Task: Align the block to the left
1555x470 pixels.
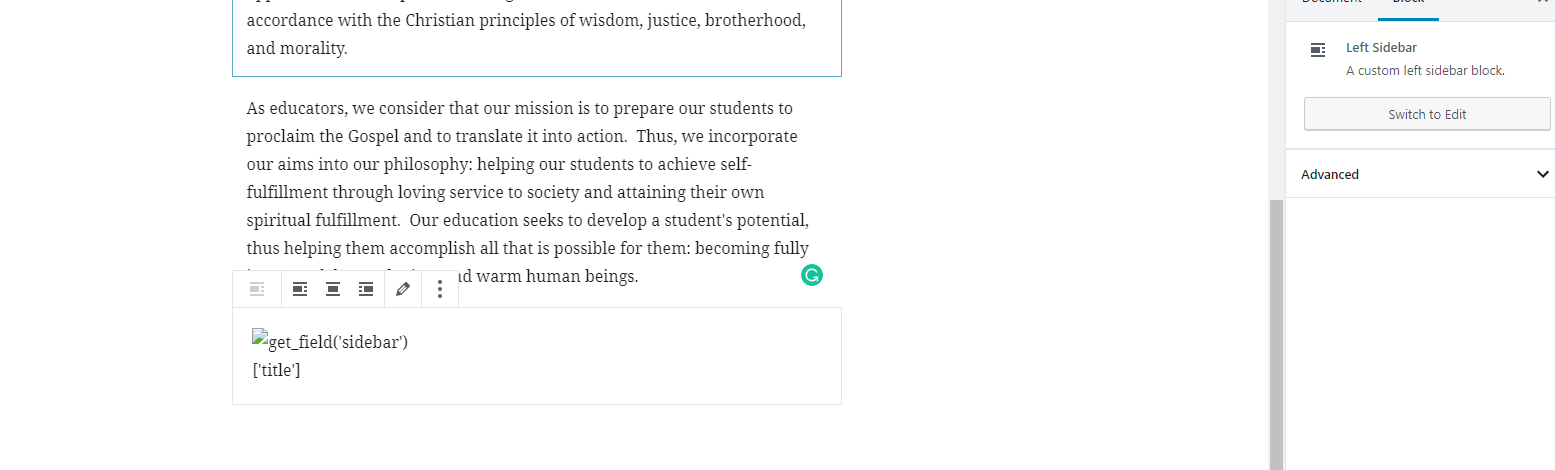Action: [x=300, y=289]
